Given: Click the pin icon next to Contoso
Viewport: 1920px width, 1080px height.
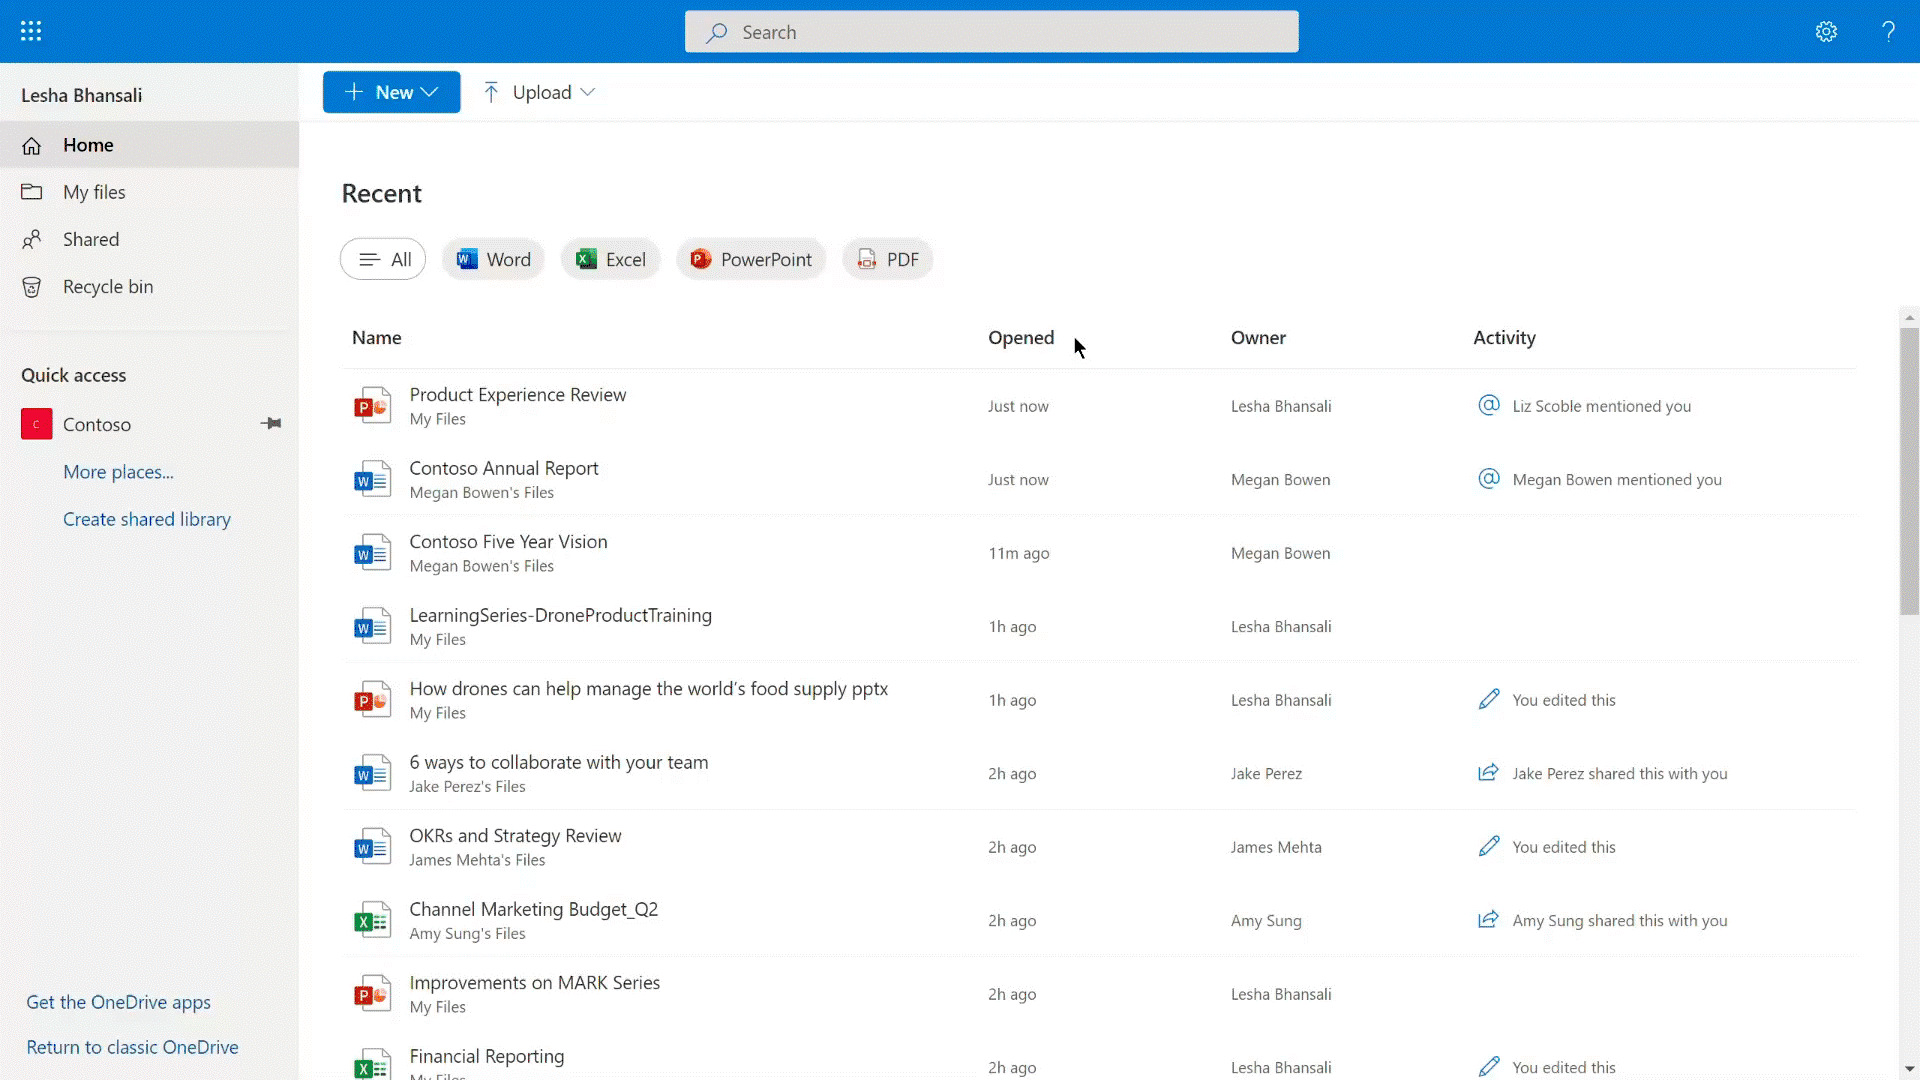Looking at the screenshot, I should (x=271, y=424).
